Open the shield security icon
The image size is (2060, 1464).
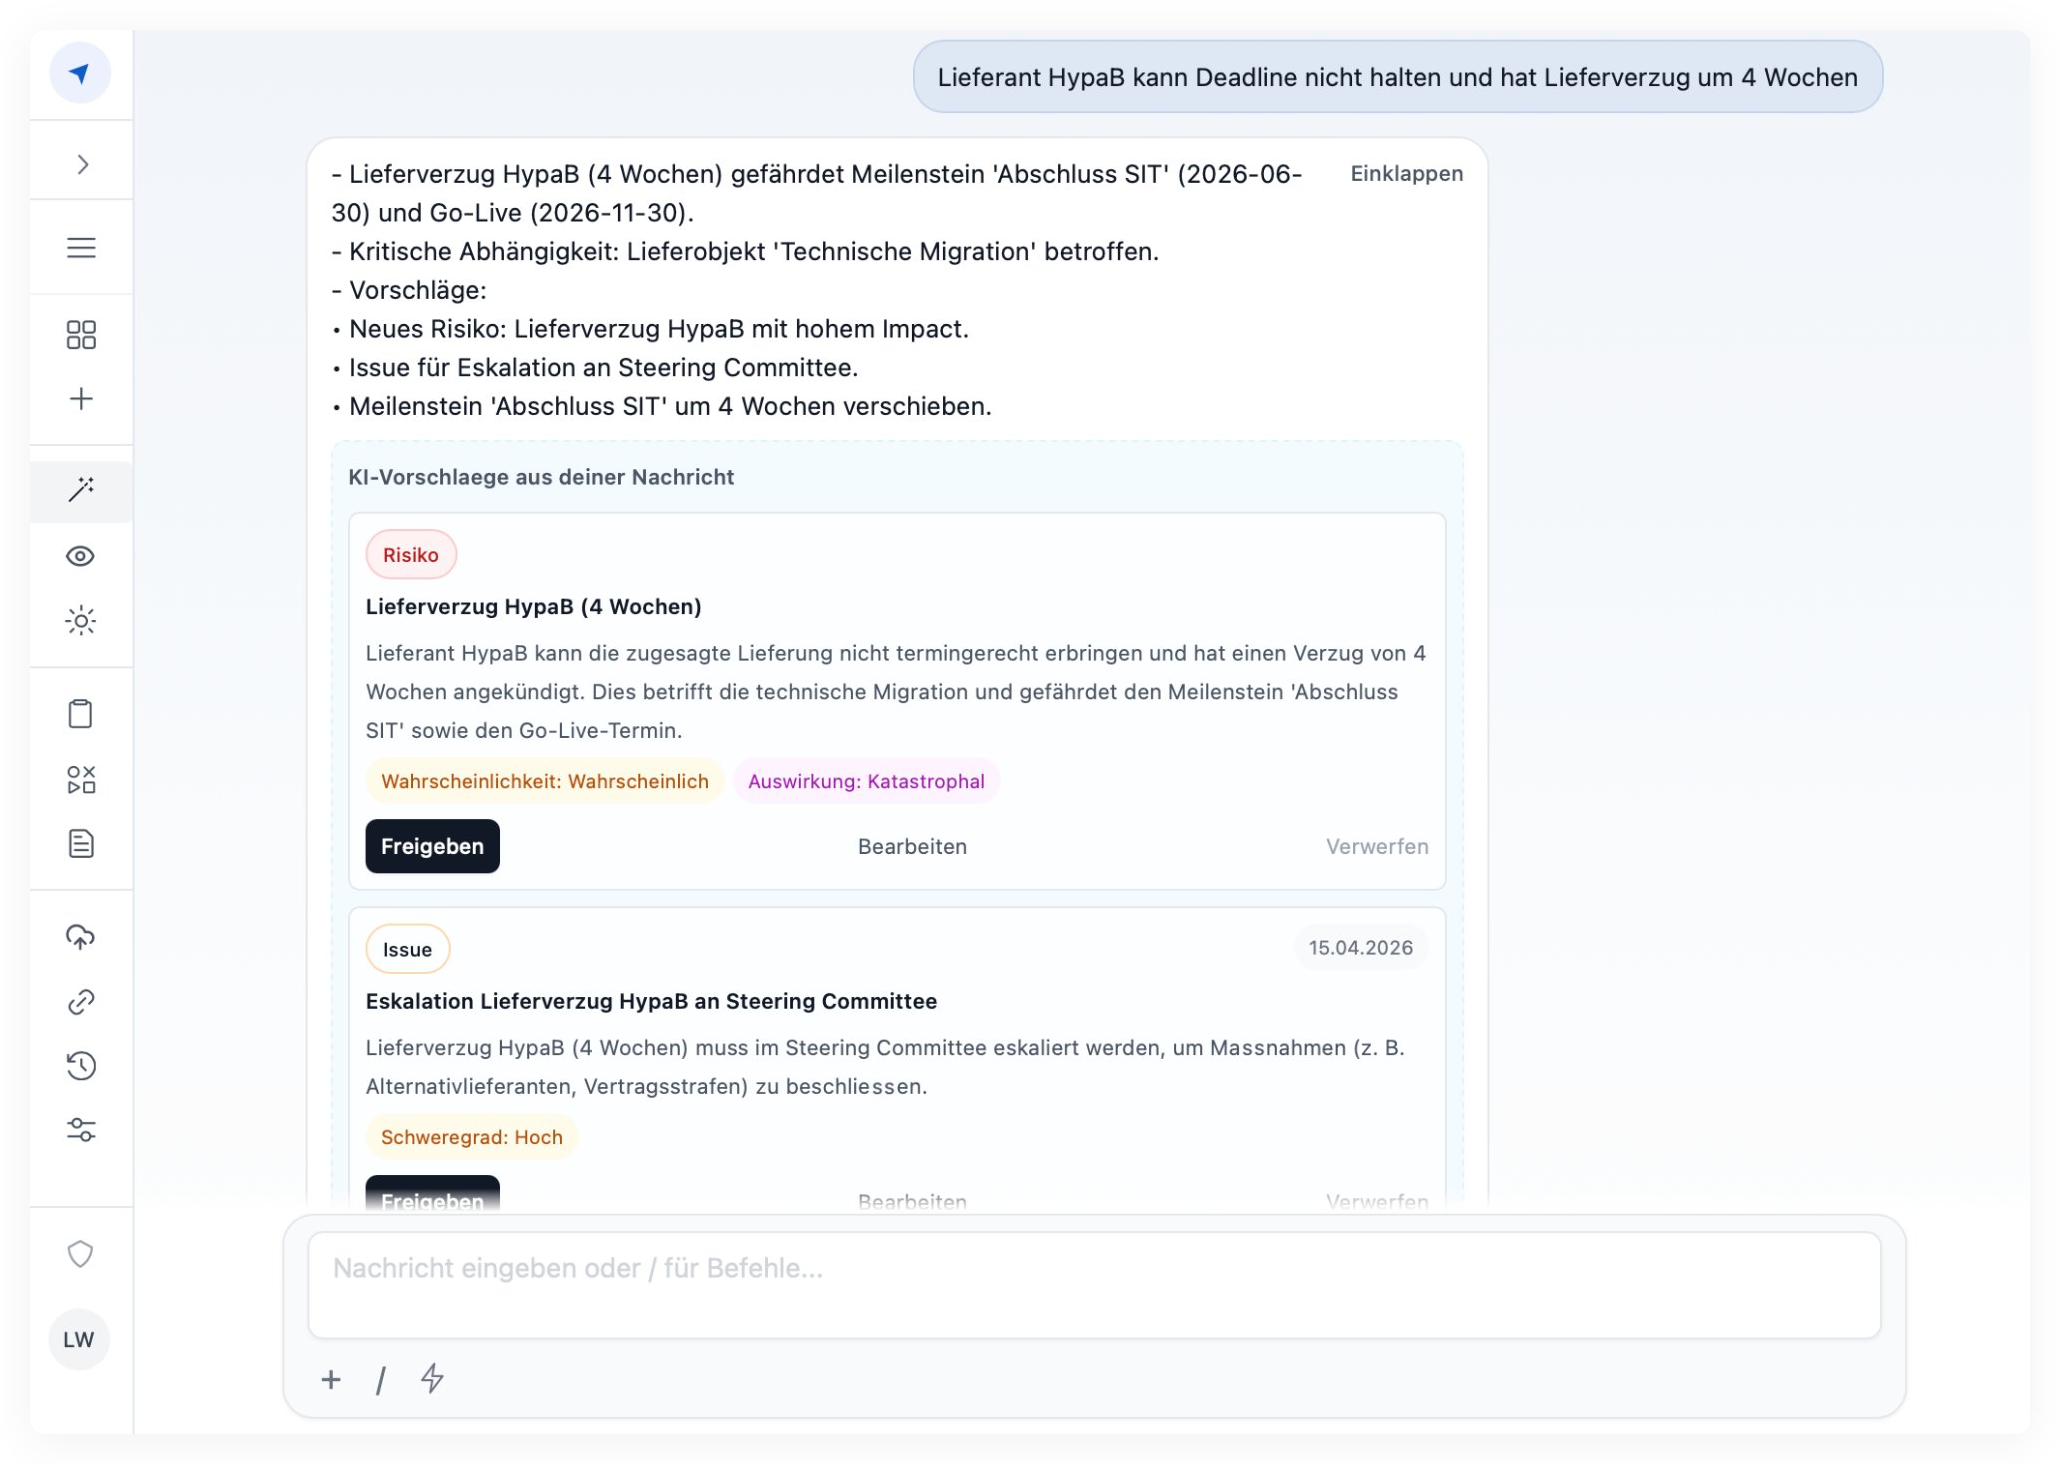[x=81, y=1253]
